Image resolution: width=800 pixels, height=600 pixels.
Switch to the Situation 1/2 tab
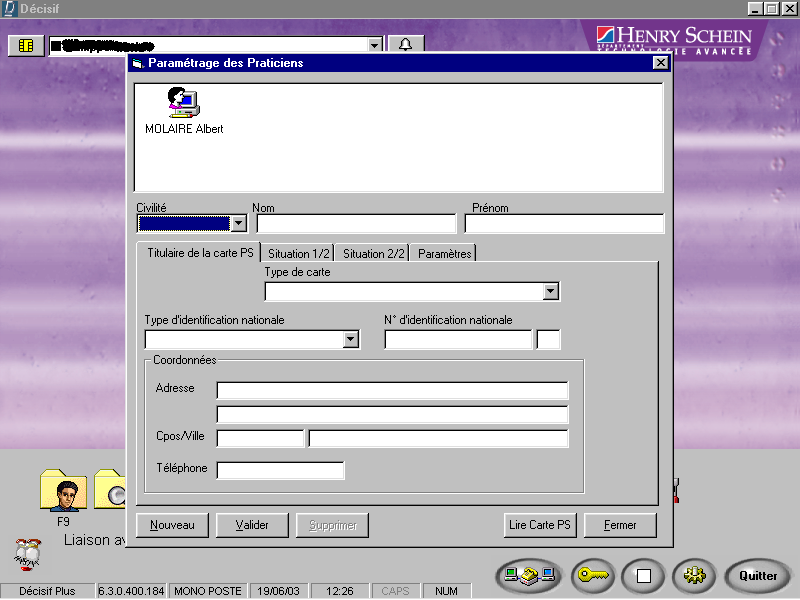[298, 253]
